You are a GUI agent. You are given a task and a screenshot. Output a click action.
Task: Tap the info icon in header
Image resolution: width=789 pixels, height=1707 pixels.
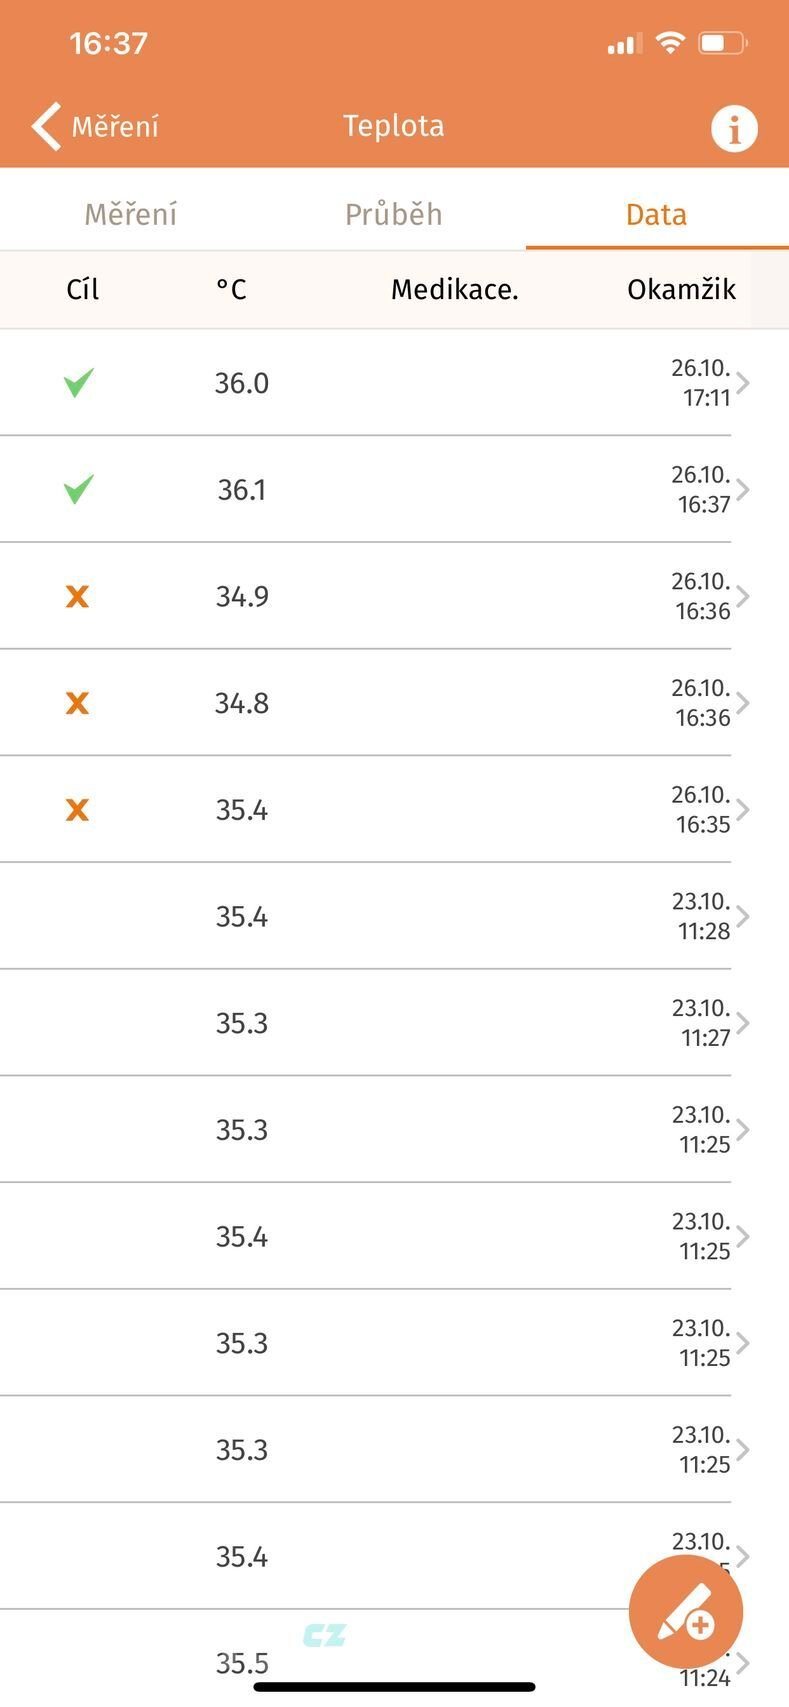pos(734,128)
